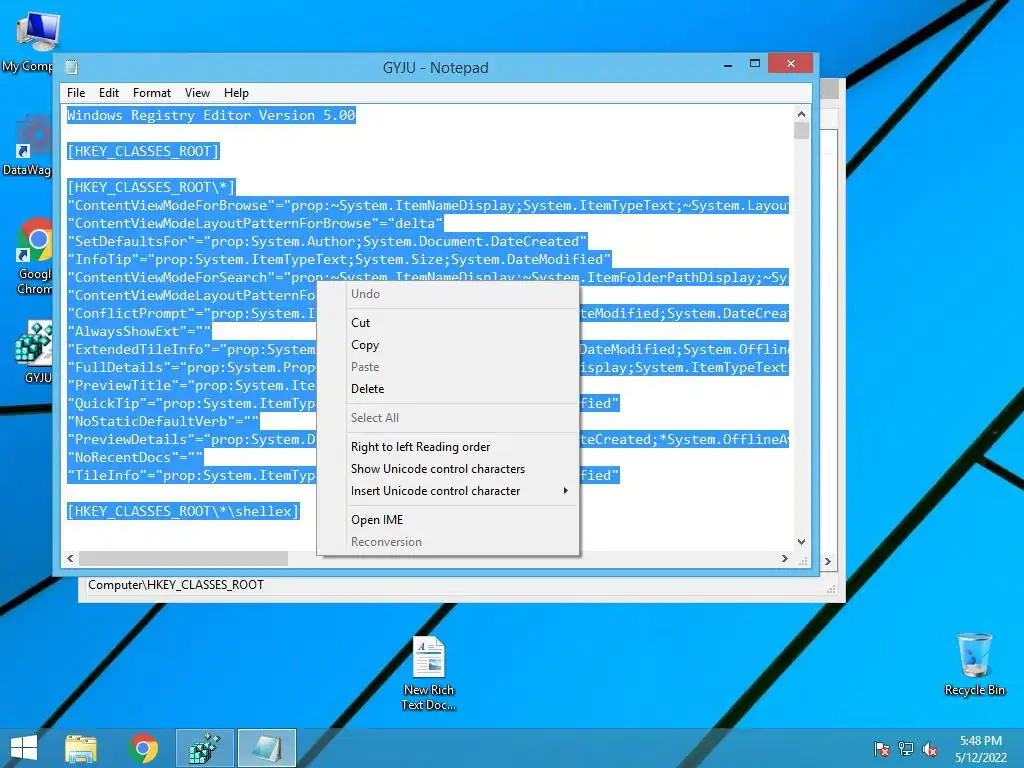Open New Rich Text Document on desktop
The width and height of the screenshot is (1024, 768).
pos(428,673)
